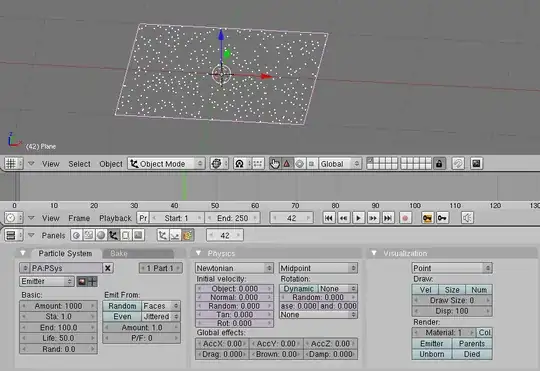This screenshot has height=371, width=540.
Task: Switch to the Shading context sphere icon
Action: pyautogui.click(x=101, y=235)
